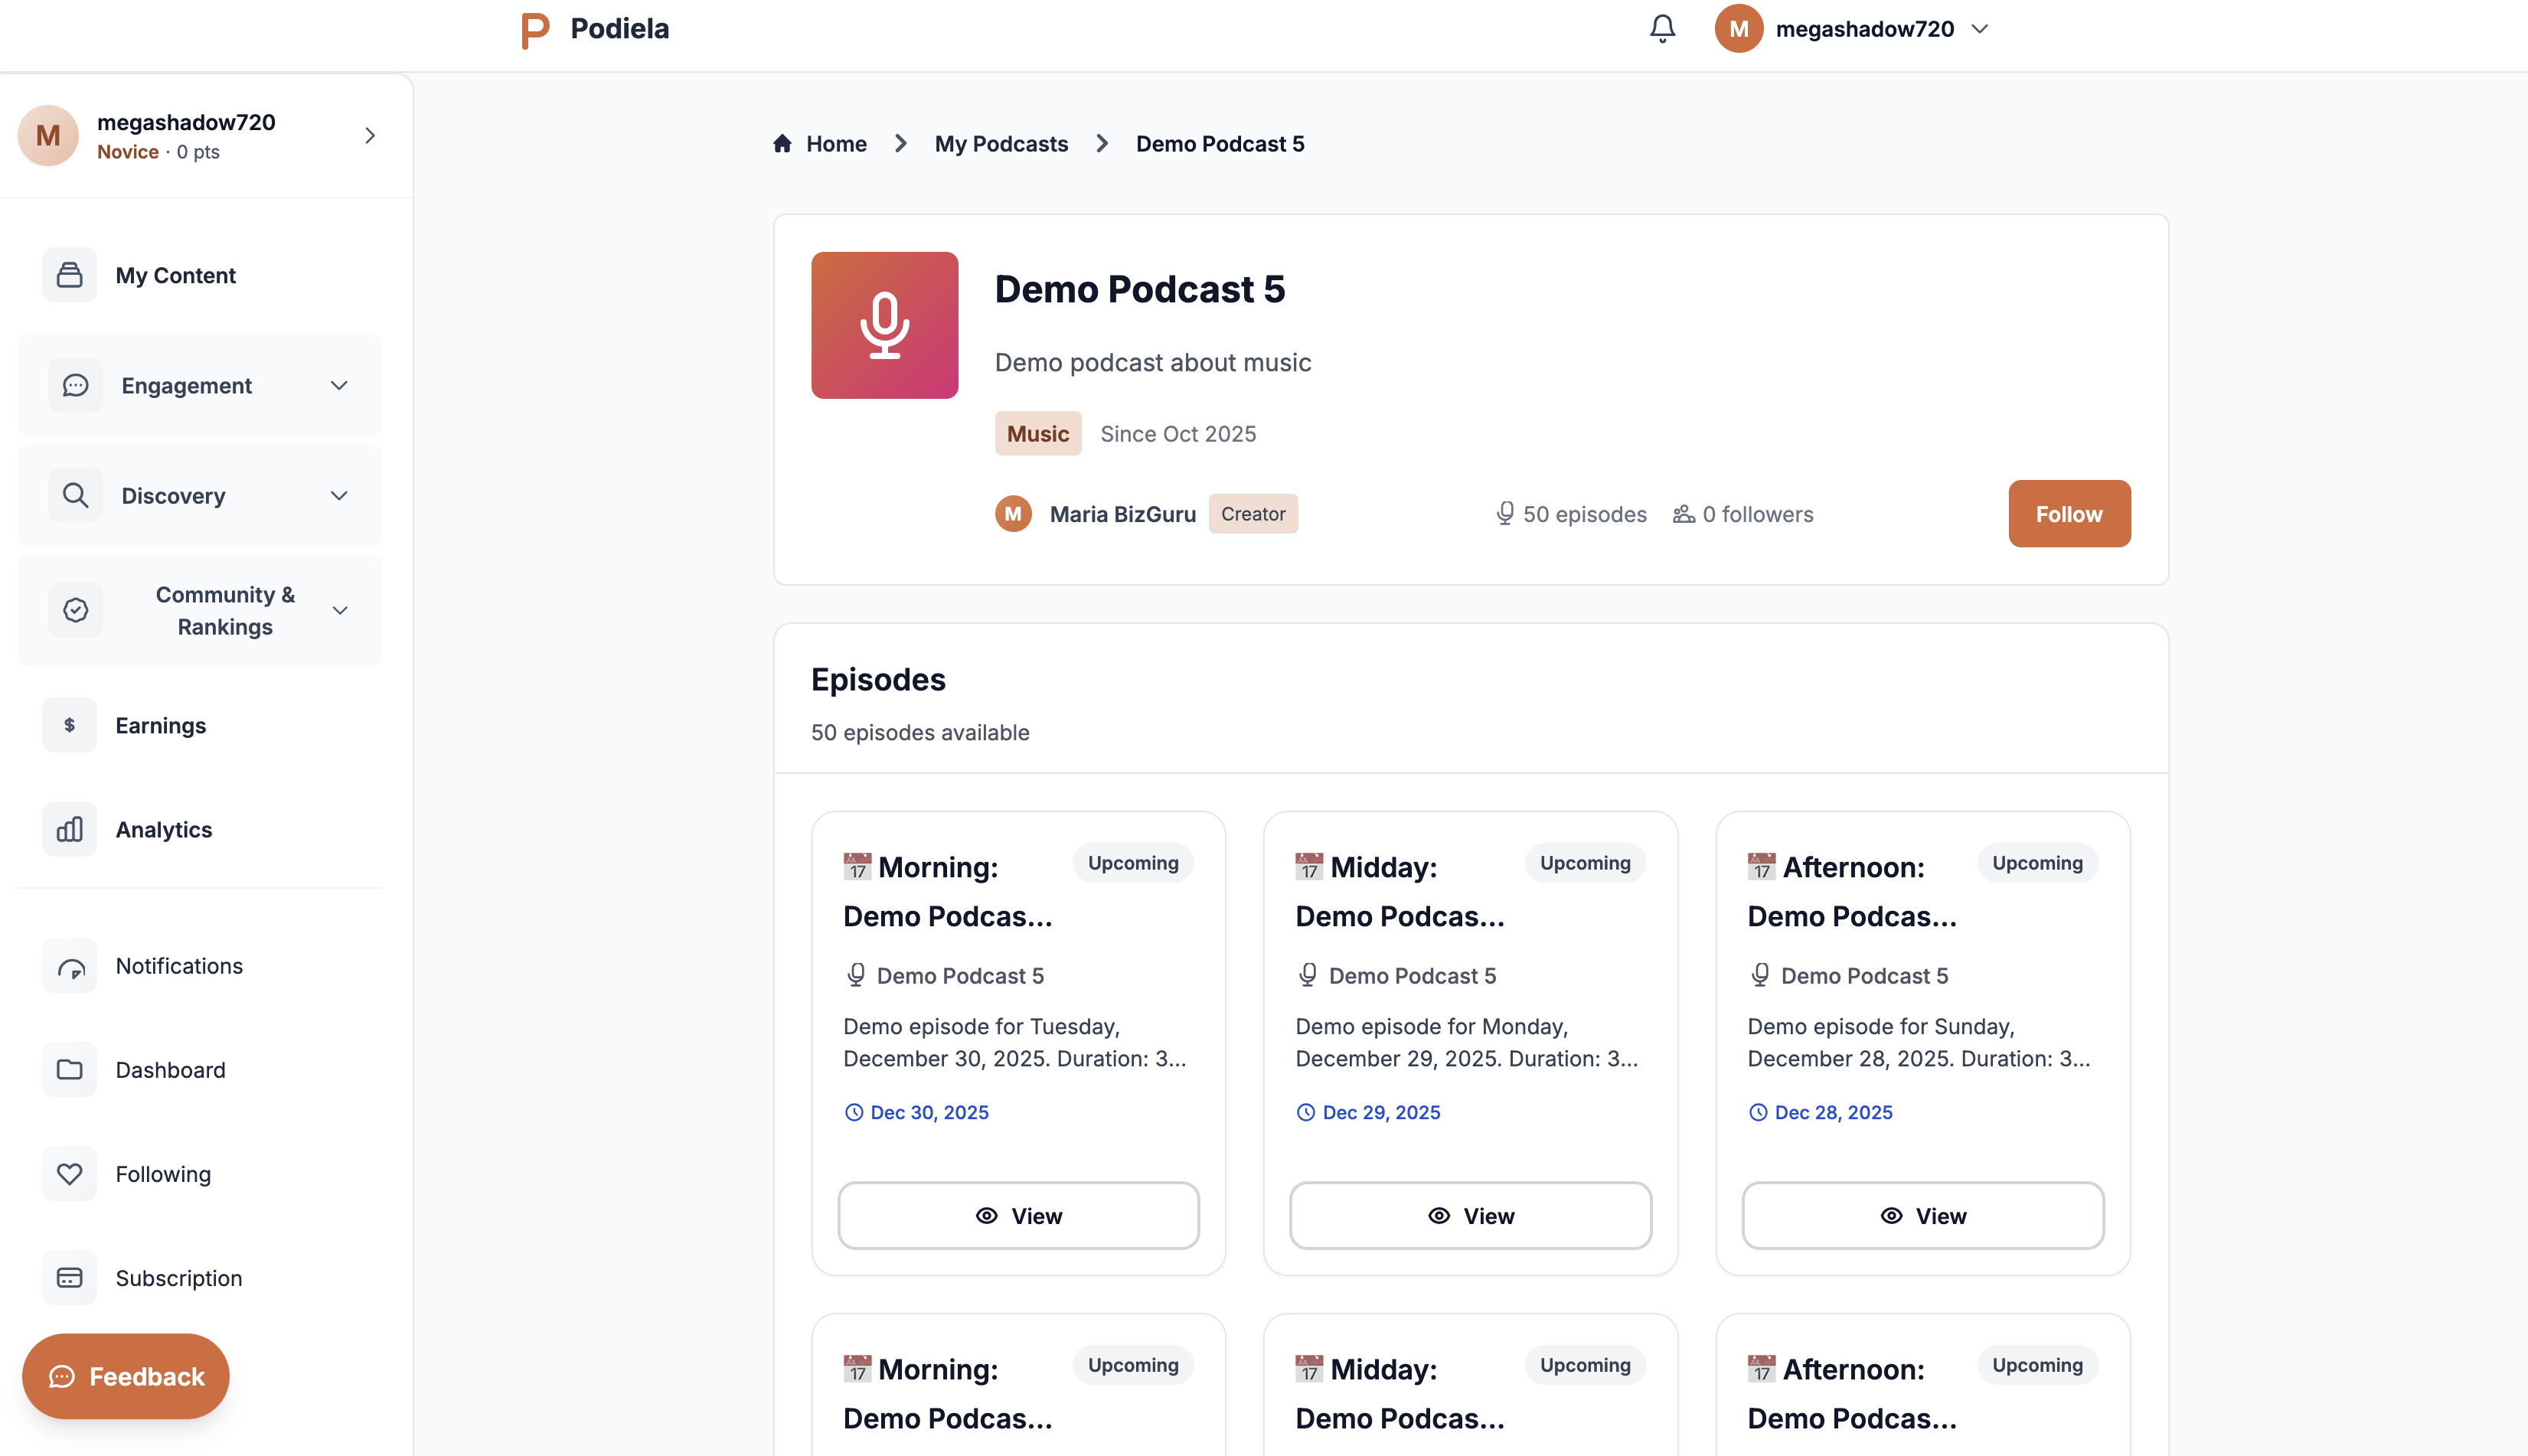Open the Feedback button
This screenshot has height=1456, width=2528.
[126, 1376]
